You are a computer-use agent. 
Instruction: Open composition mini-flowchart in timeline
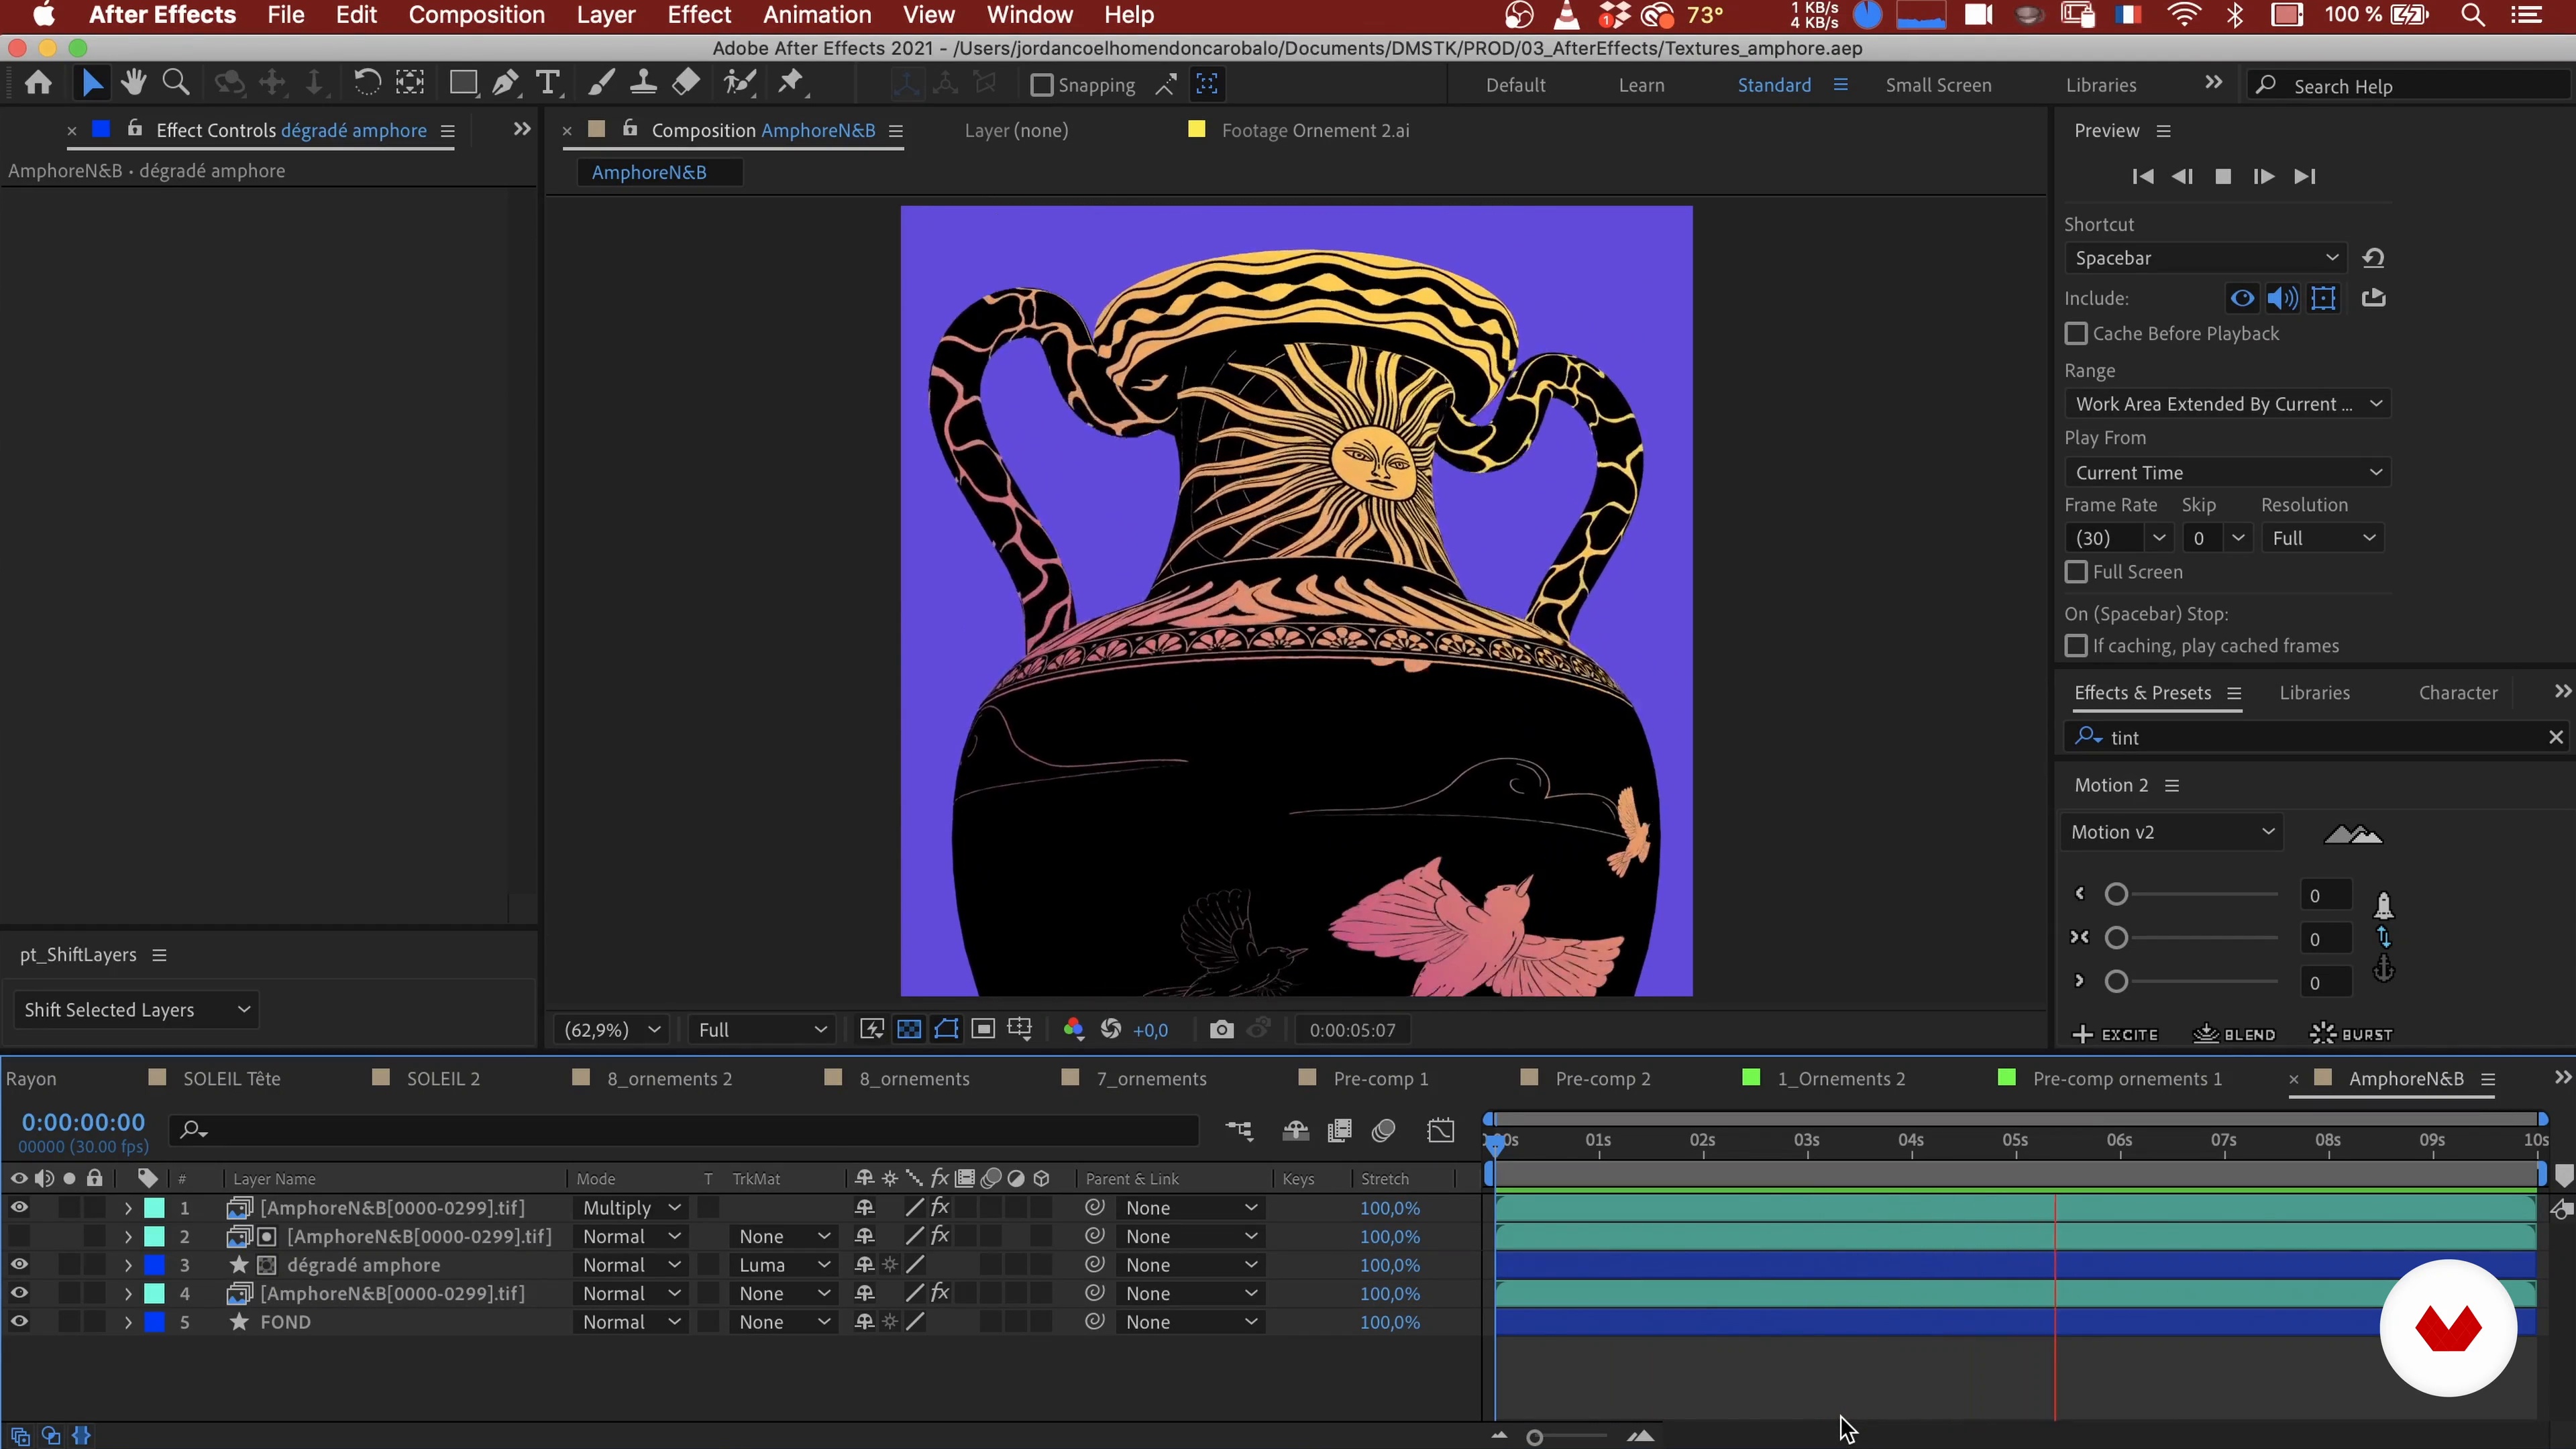pyautogui.click(x=1240, y=1131)
